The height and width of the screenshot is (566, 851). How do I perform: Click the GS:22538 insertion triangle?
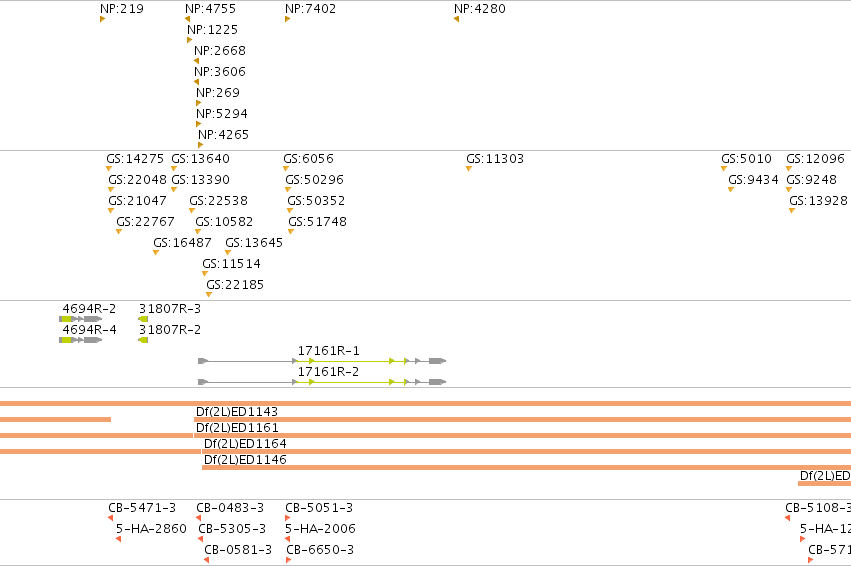click(x=192, y=211)
